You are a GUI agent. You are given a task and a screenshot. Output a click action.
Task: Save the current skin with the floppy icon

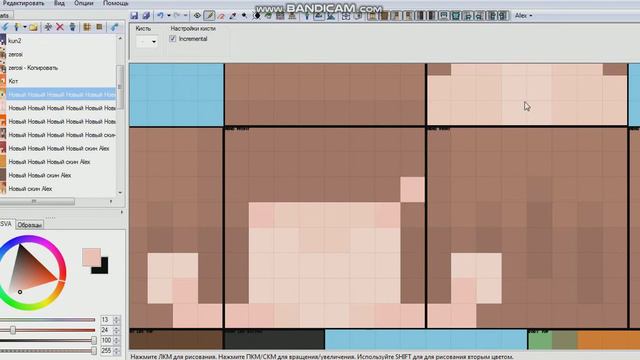[x=134, y=16]
